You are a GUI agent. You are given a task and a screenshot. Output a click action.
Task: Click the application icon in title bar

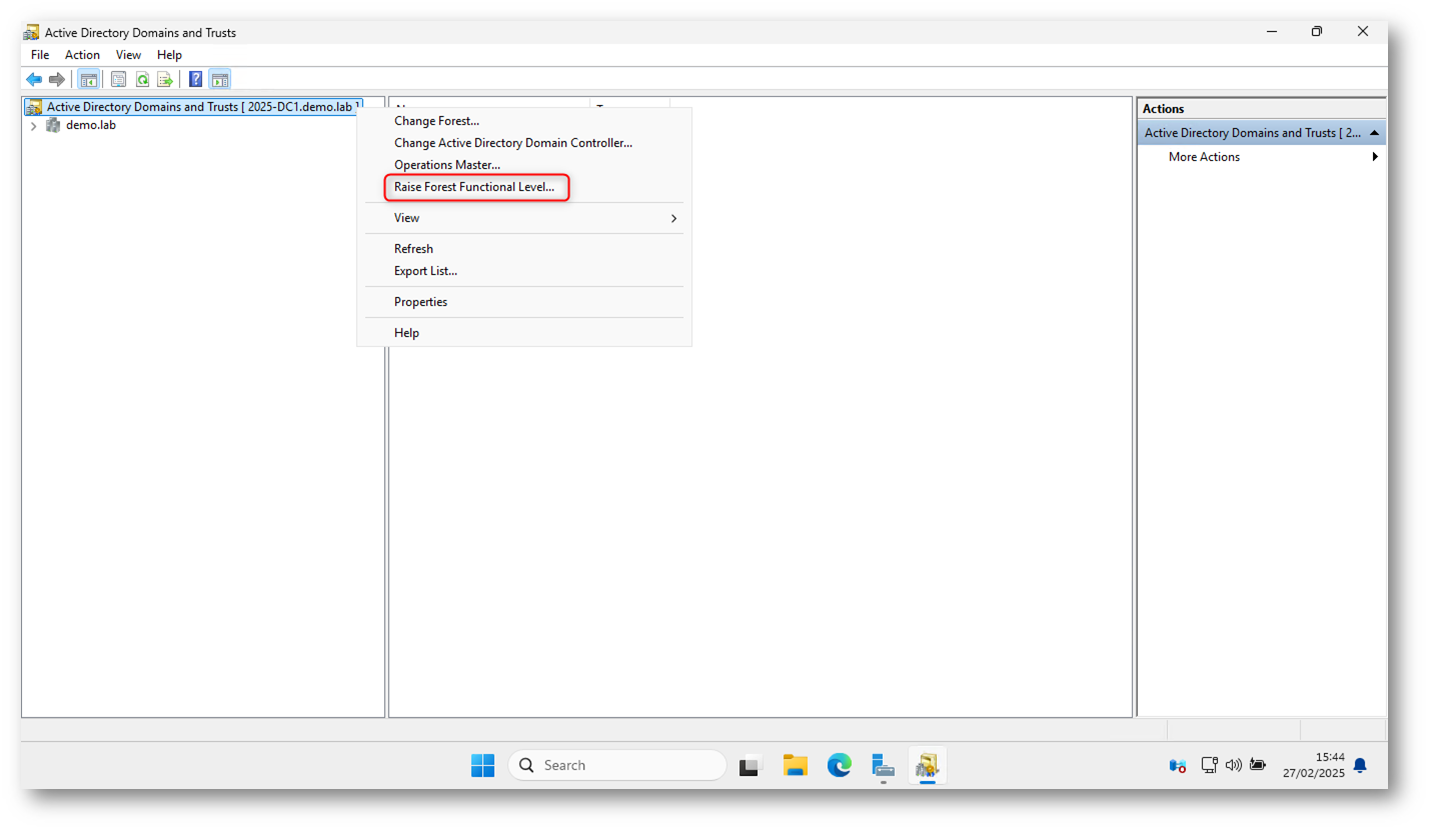click(x=32, y=32)
